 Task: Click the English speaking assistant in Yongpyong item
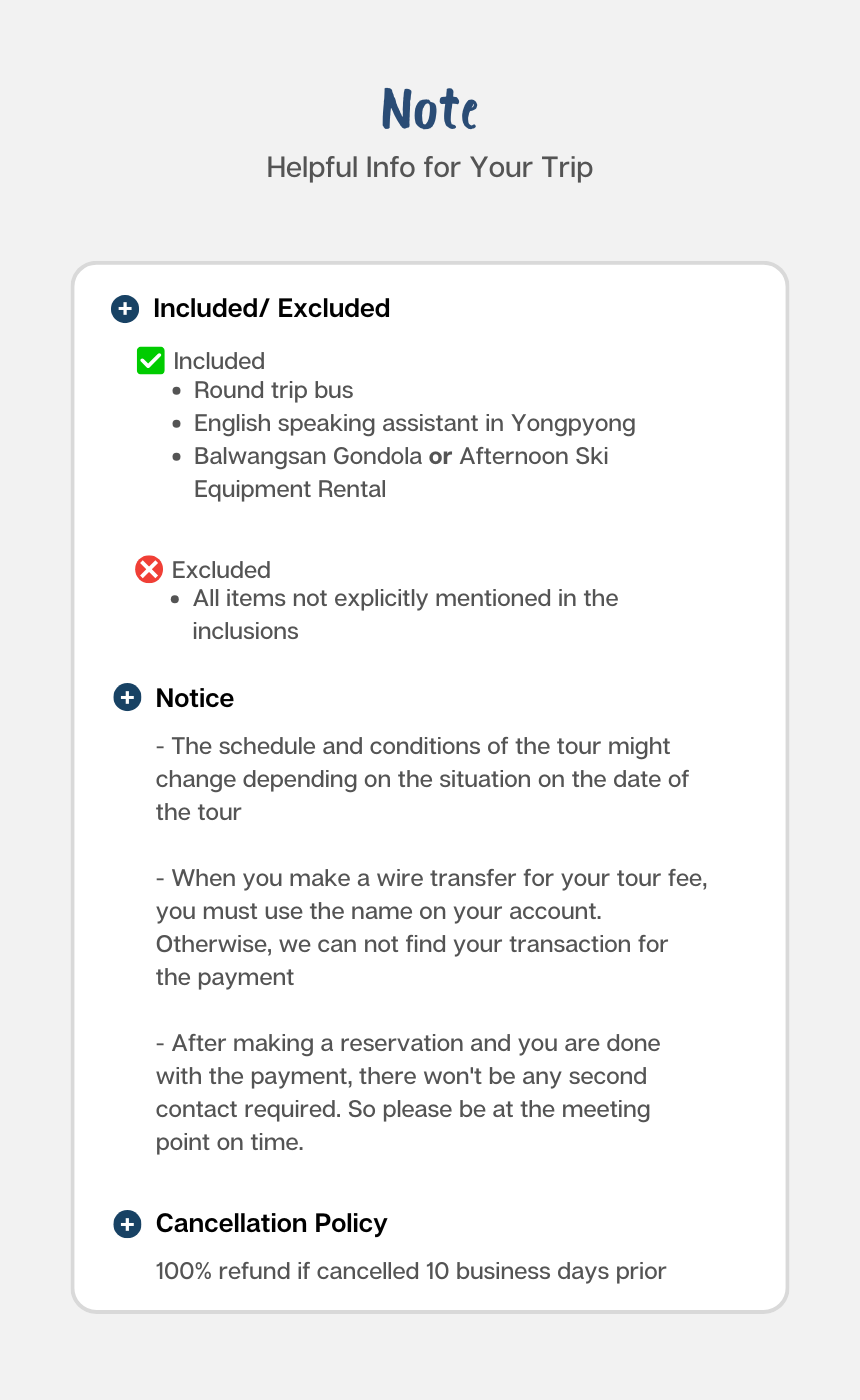(414, 423)
